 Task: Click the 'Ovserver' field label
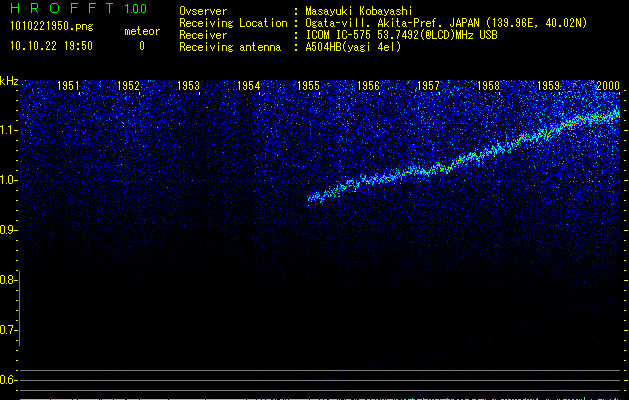pyautogui.click(x=203, y=11)
